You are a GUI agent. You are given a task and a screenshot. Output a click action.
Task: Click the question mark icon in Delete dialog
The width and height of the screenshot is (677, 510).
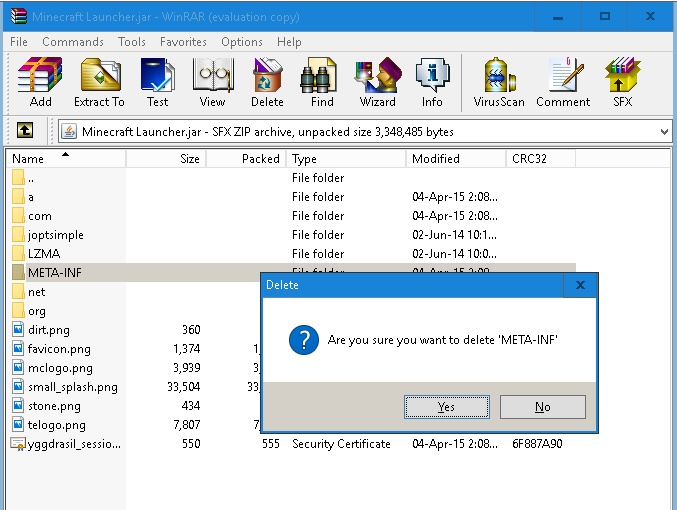click(304, 340)
